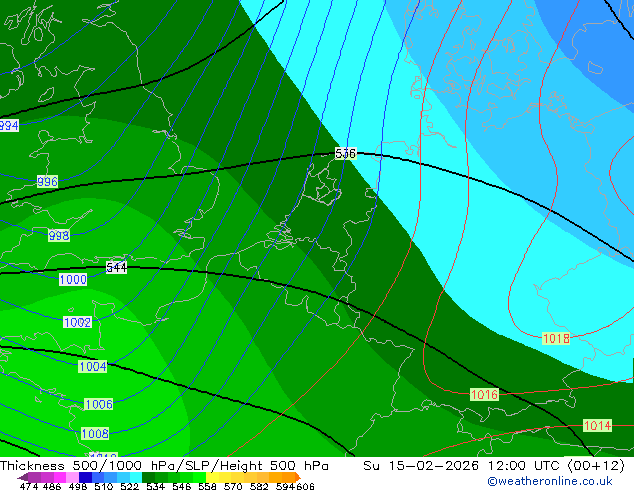Click the legend value 570

[x=233, y=486]
